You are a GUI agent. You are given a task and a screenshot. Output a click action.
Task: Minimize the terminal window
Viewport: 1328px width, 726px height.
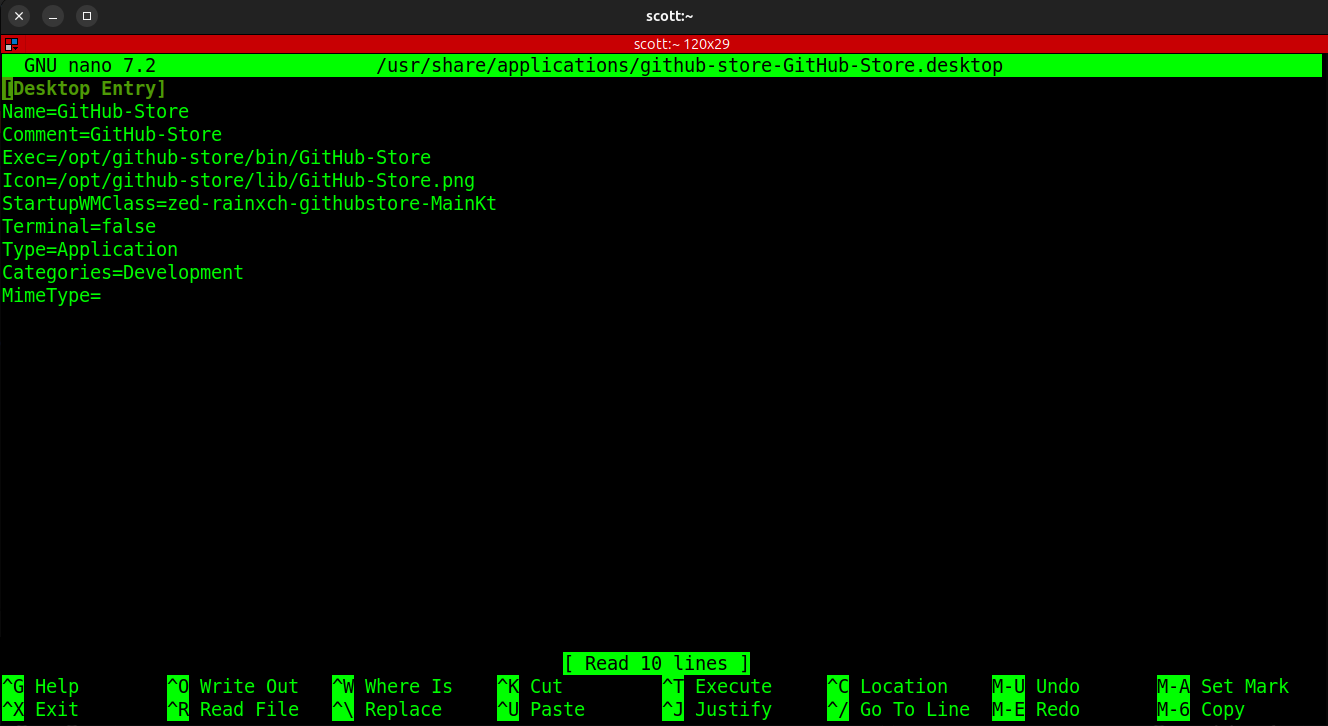(53, 16)
